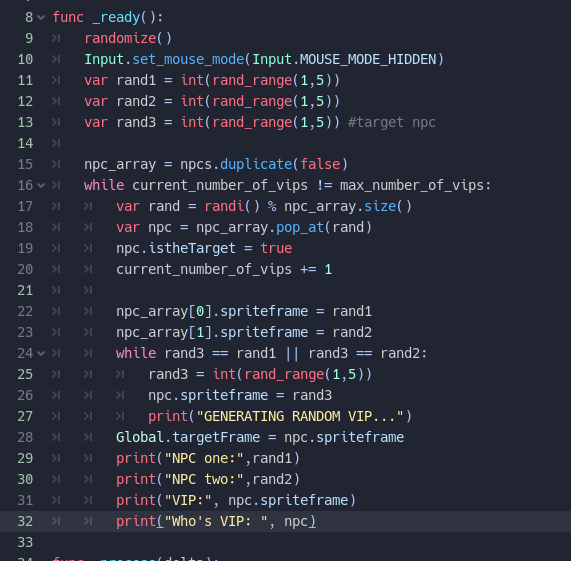Click the istheTarget property on line 19
The width and height of the screenshot is (571, 561).
coord(192,248)
